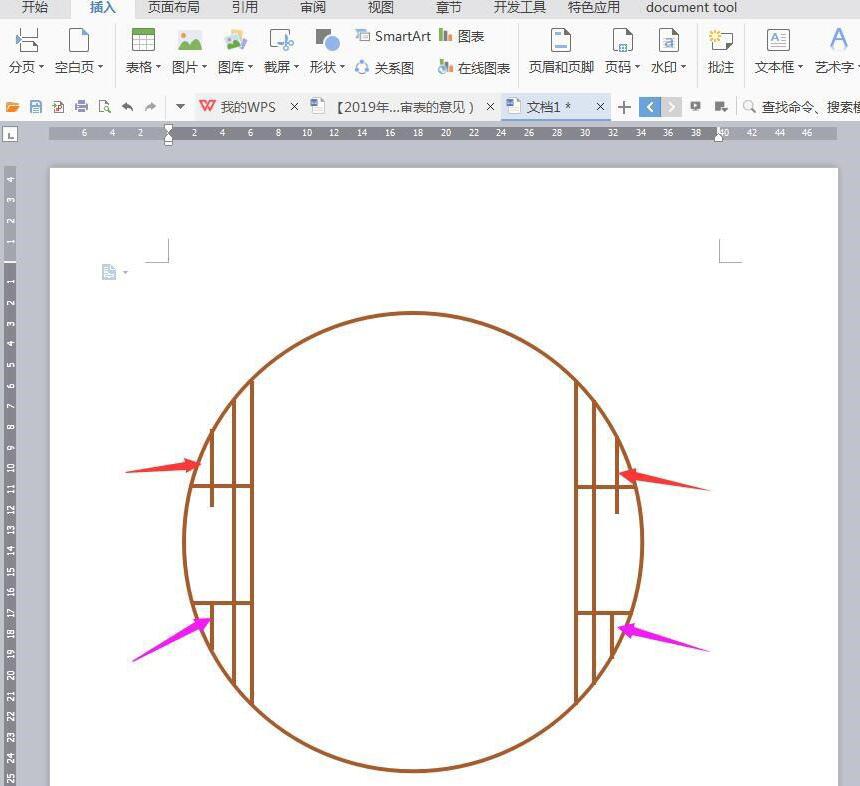Expand the 文本框 dropdown arrow
The image size is (860, 786).
(x=800, y=67)
